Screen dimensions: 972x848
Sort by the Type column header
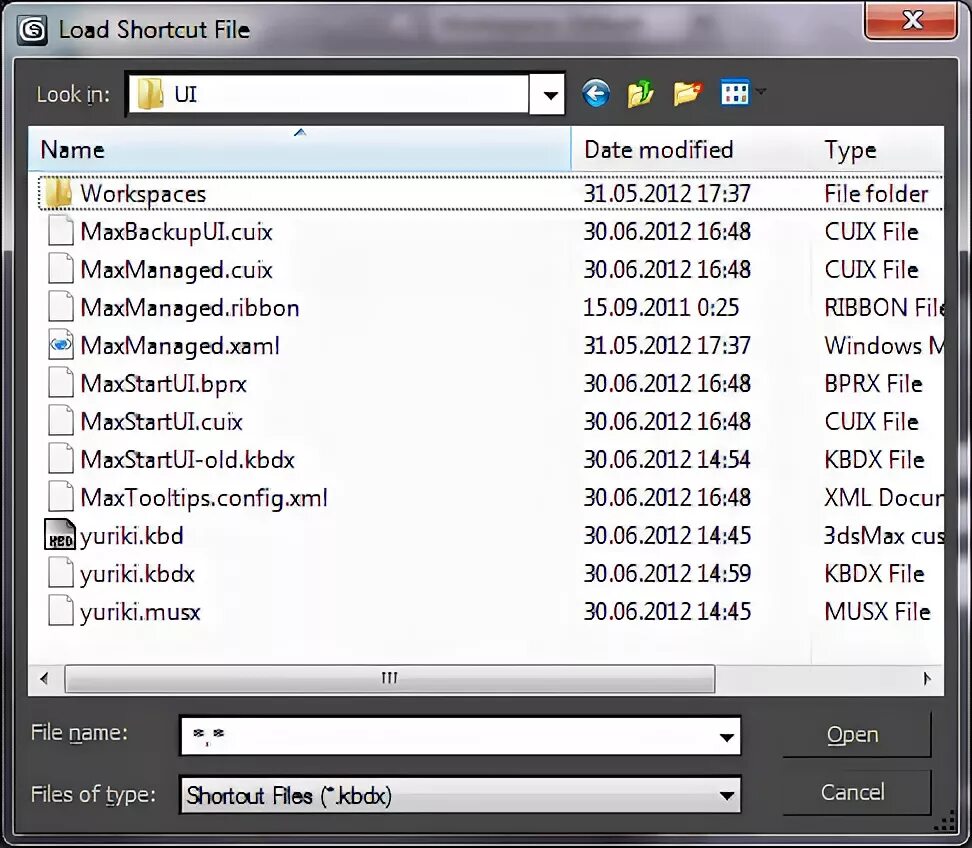878,149
